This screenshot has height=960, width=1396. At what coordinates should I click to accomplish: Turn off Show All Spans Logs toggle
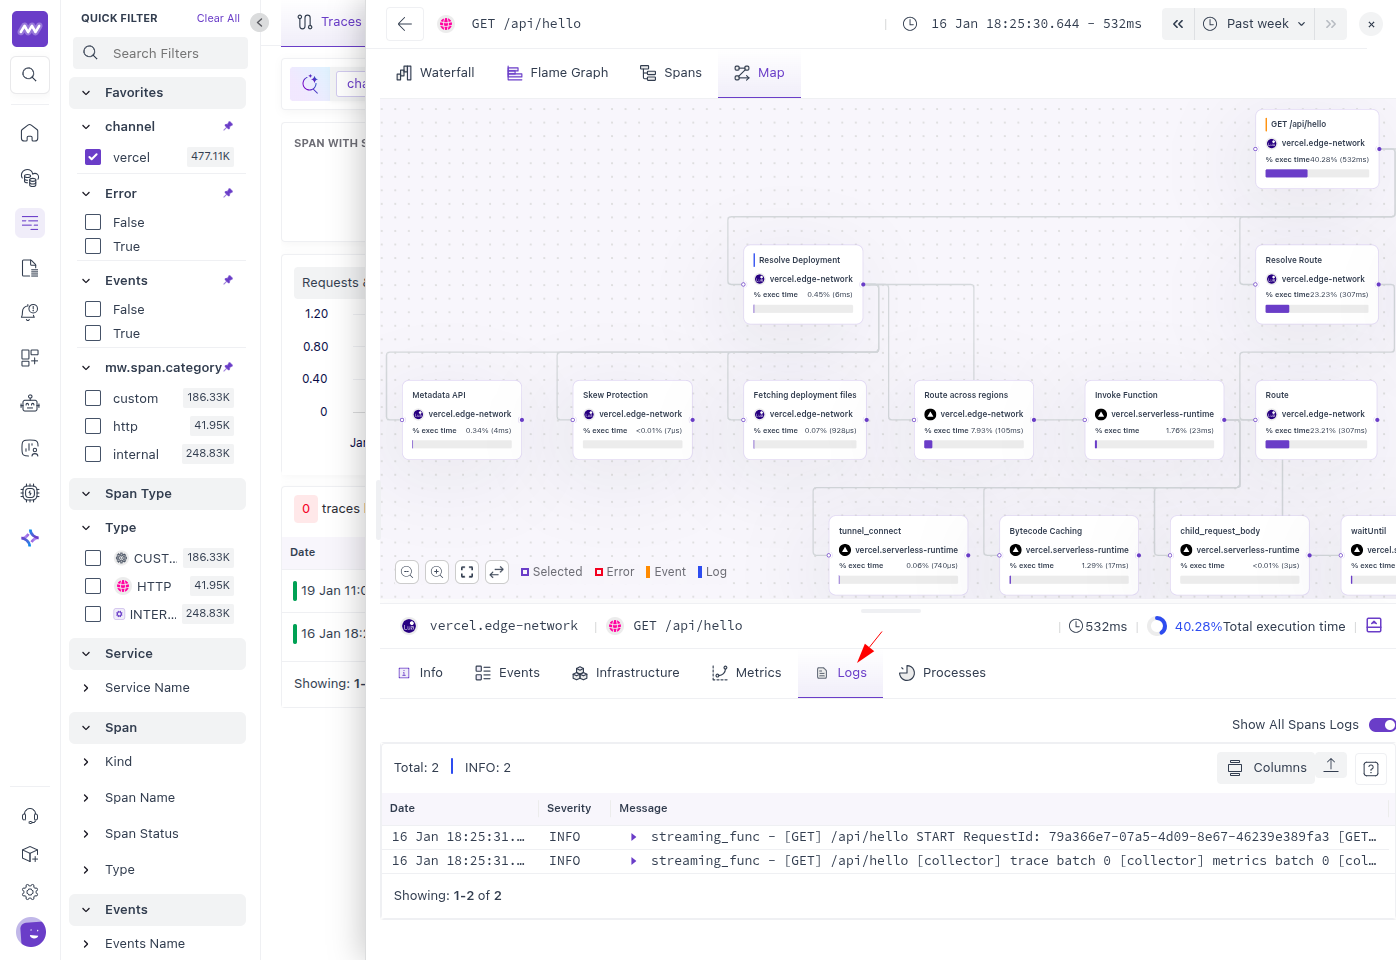[x=1382, y=725]
